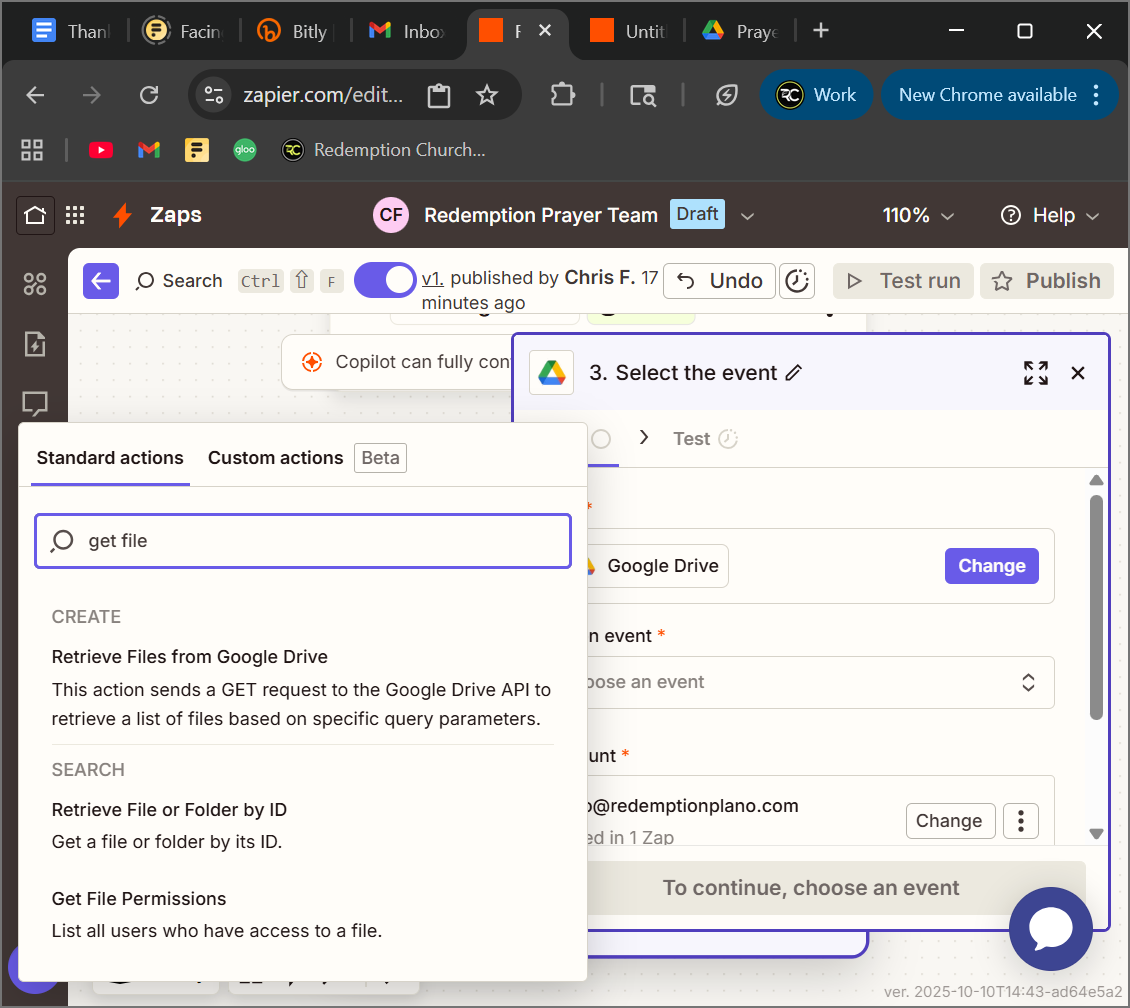Open the Zap name chevron dropdown
Image resolution: width=1130 pixels, height=1008 pixels.
(x=746, y=215)
